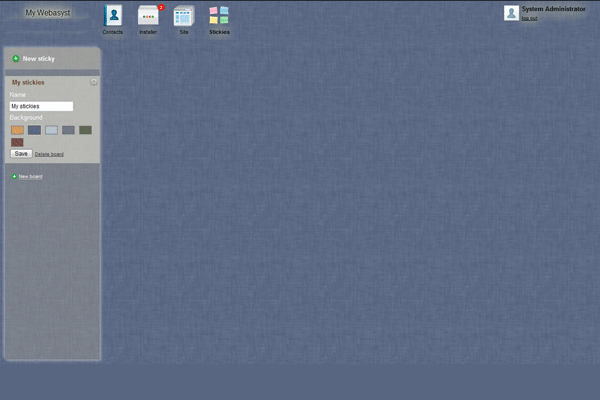The width and height of the screenshot is (600, 400).
Task: Choose the orange cork background swatch
Action: point(17,130)
